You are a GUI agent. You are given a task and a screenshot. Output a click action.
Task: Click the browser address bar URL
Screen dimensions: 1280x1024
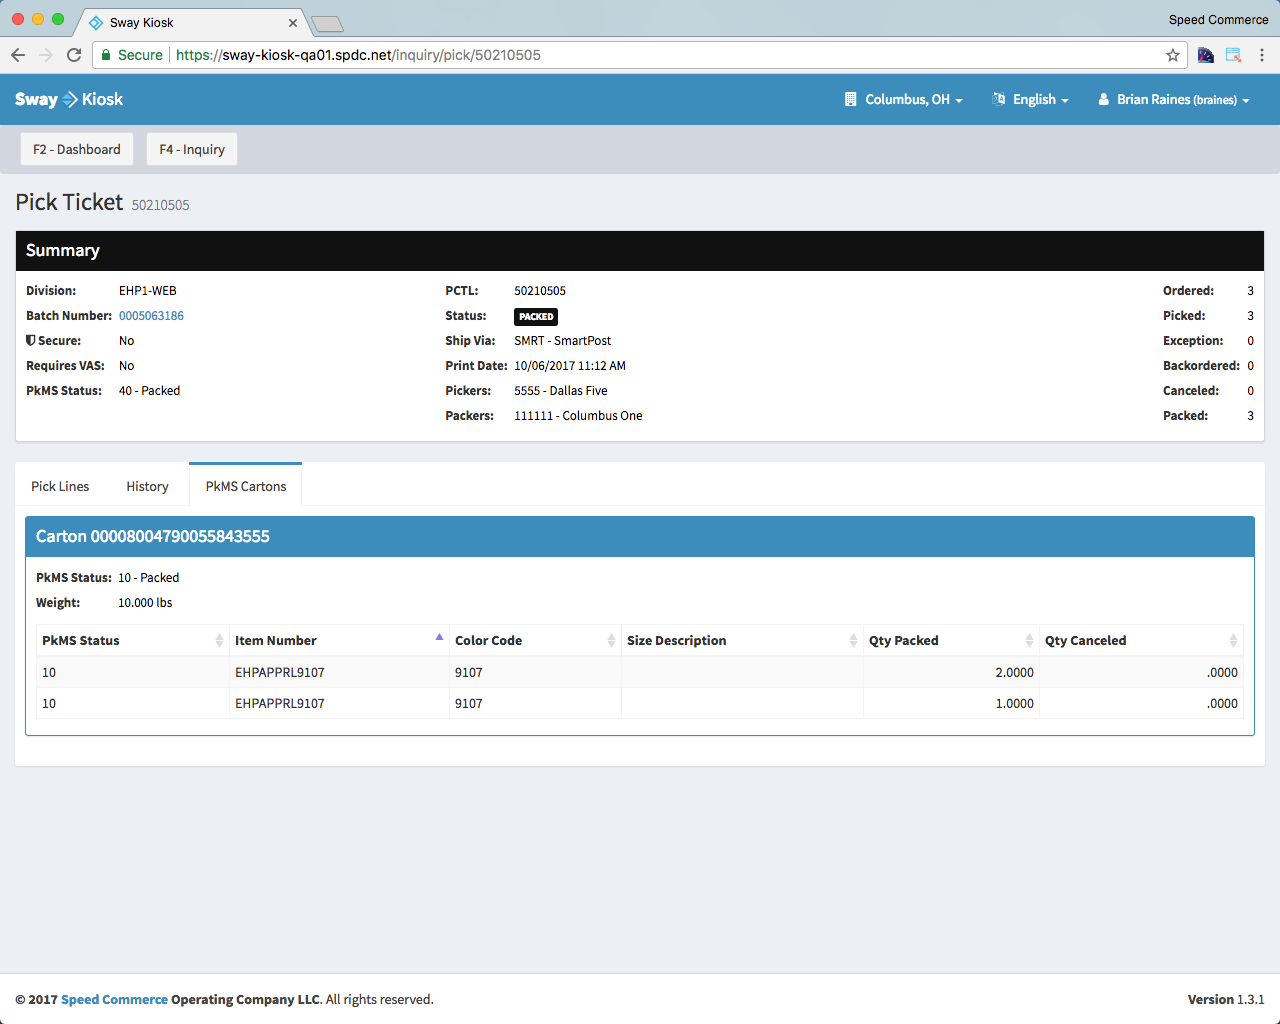click(x=358, y=55)
